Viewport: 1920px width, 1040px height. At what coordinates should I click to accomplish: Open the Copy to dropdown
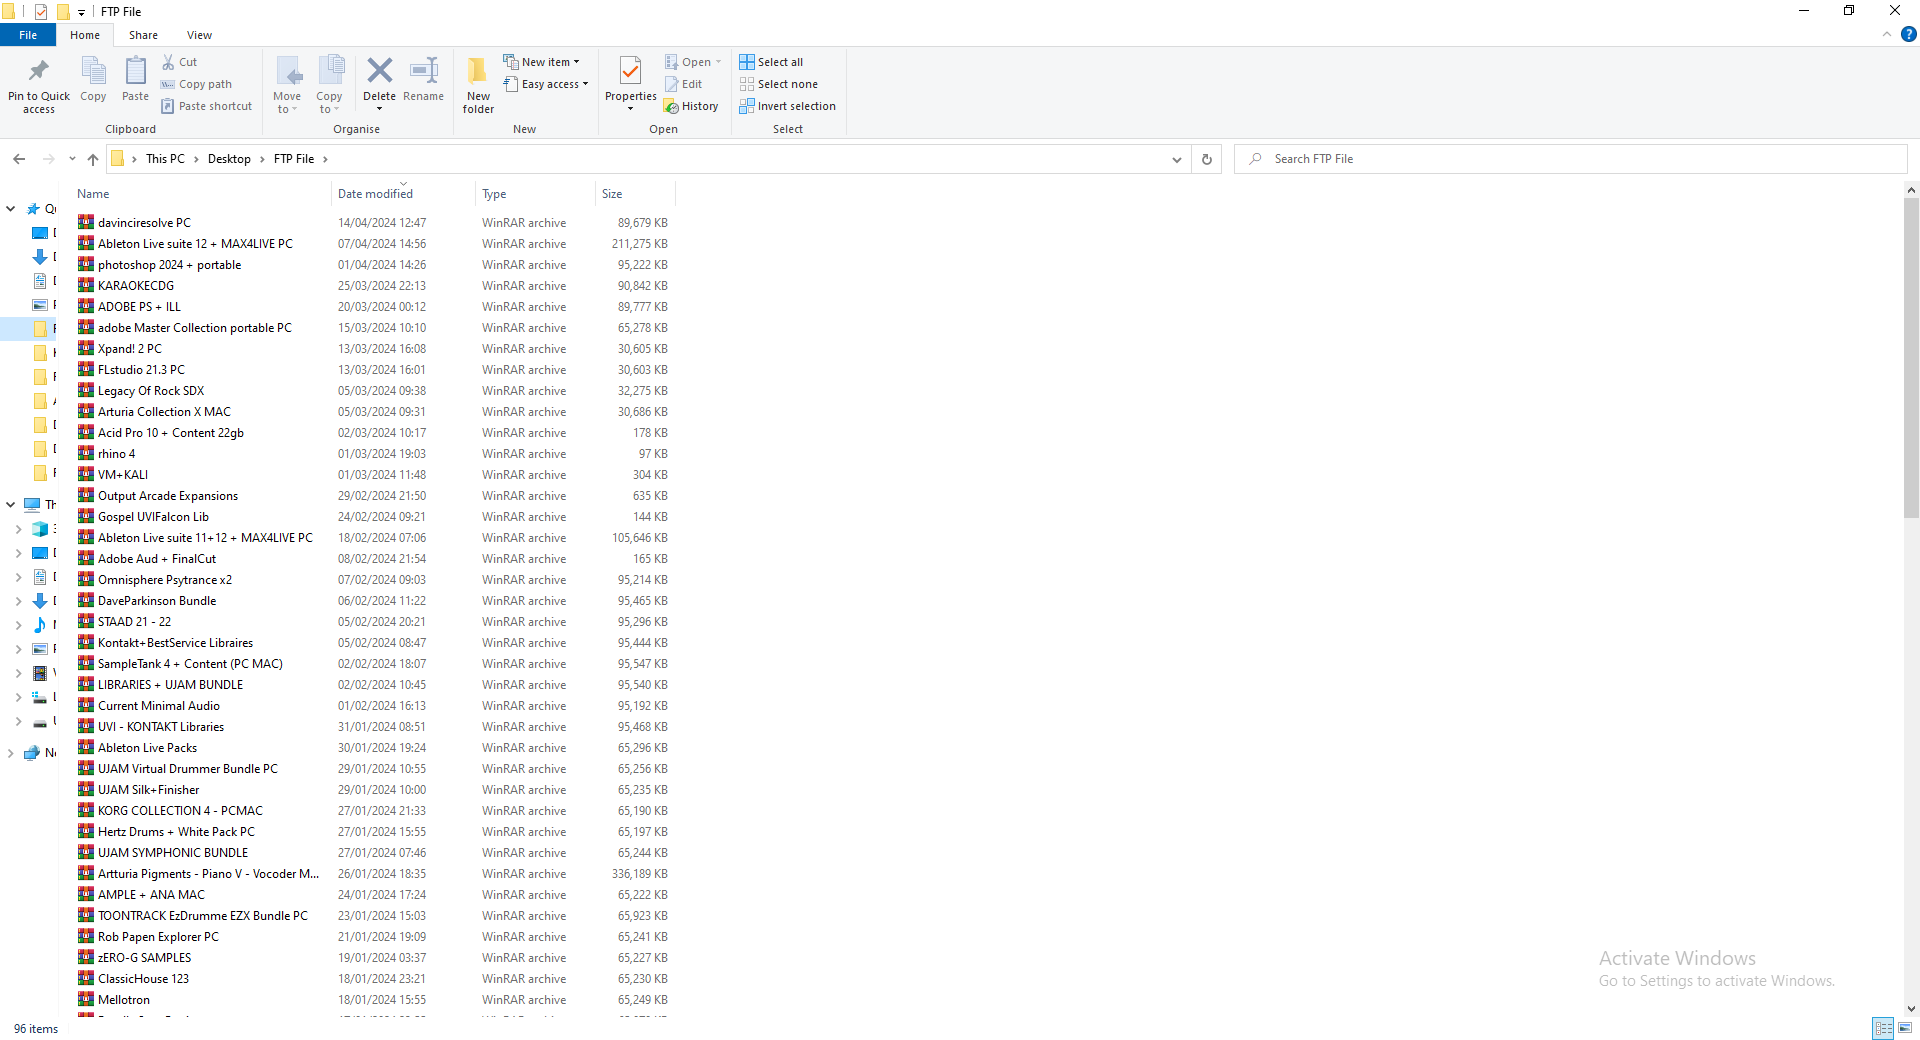click(329, 85)
